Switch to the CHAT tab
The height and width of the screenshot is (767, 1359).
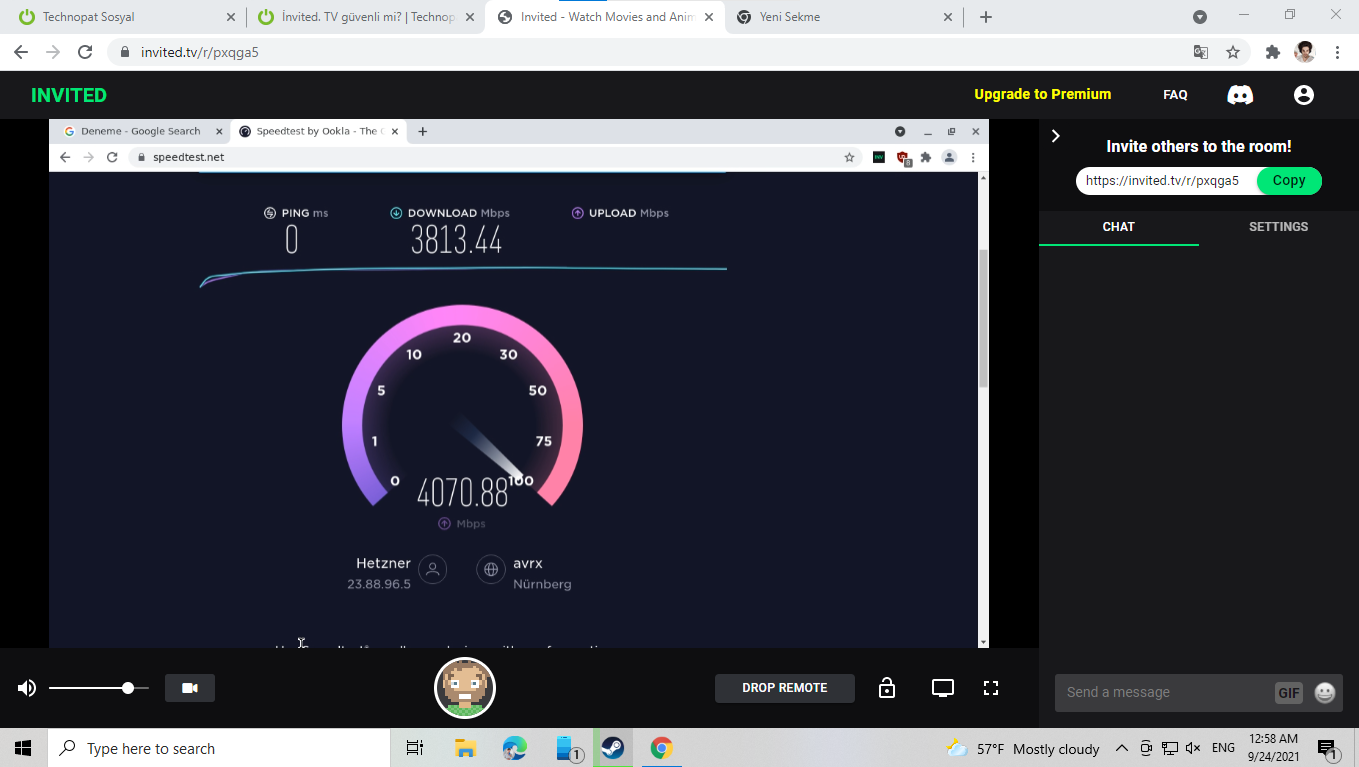pos(1118,227)
